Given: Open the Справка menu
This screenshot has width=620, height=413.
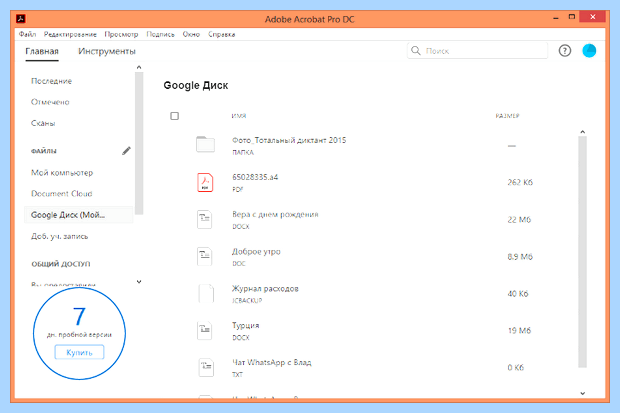Looking at the screenshot, I should click(x=221, y=34).
